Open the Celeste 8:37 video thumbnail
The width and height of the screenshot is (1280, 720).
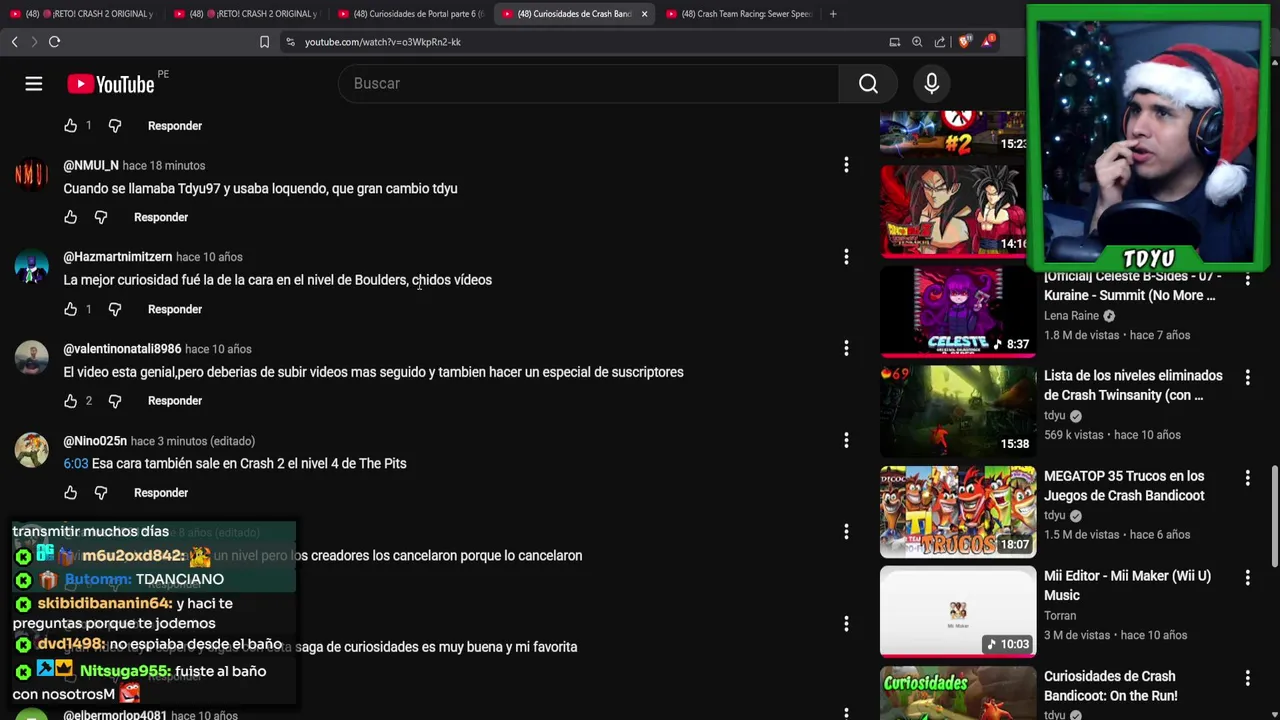[958, 312]
